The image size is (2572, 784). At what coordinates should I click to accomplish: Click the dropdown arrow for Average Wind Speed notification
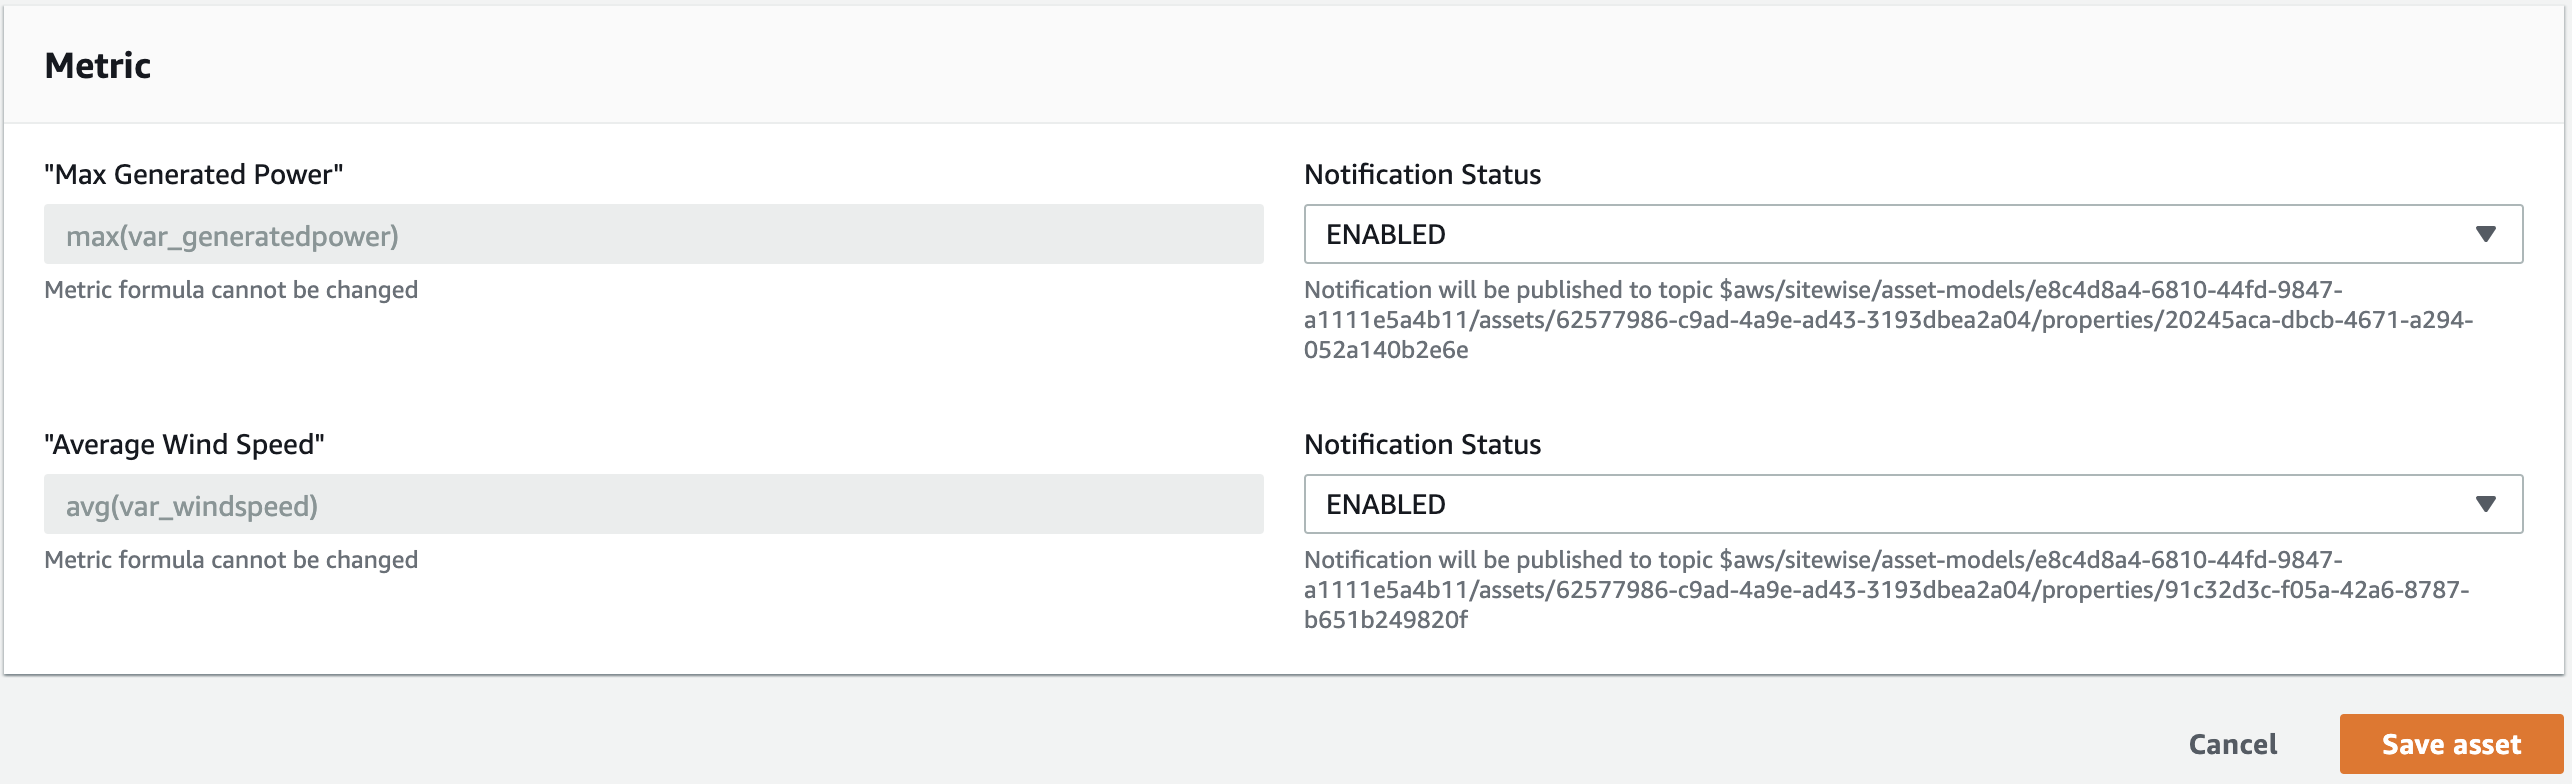point(2485,504)
